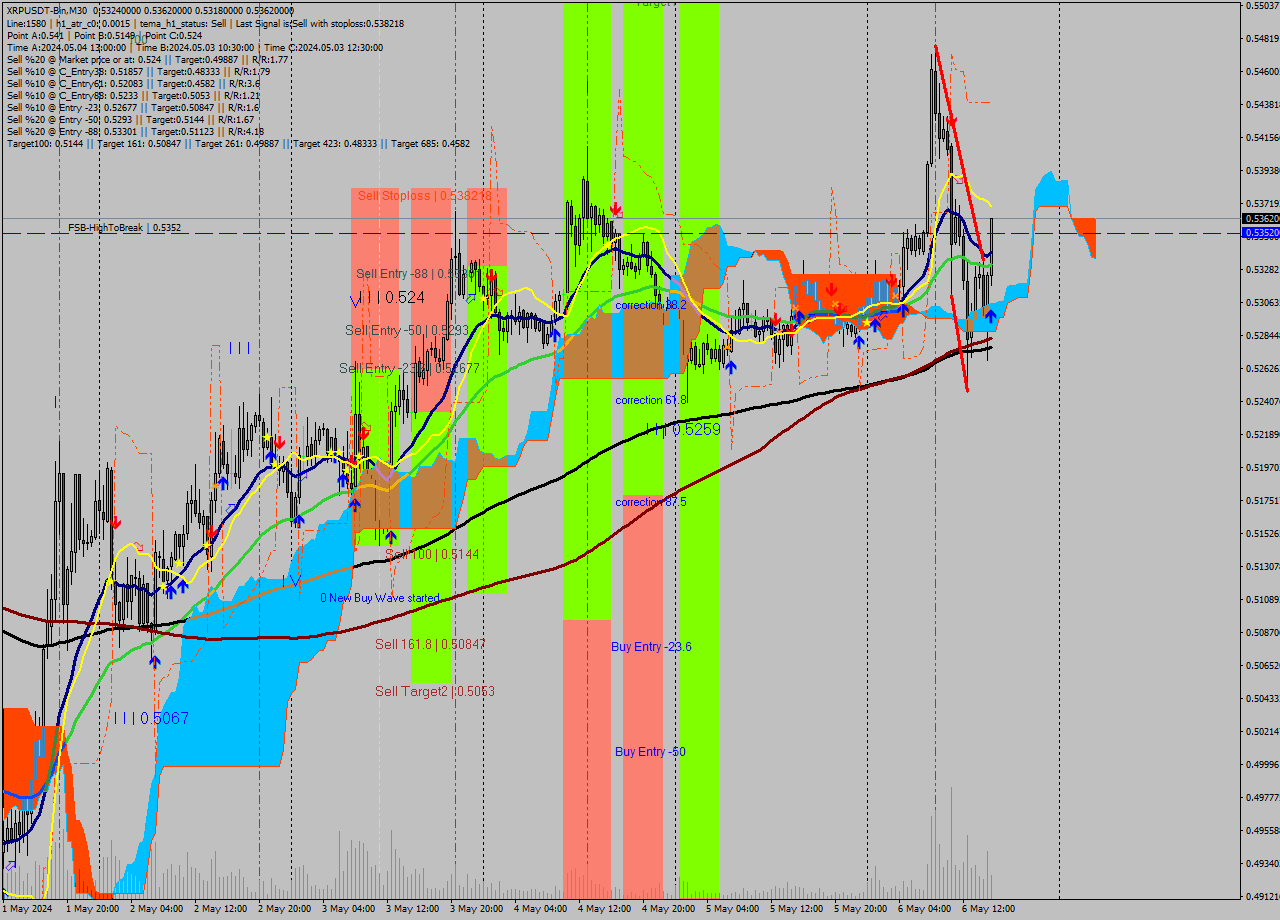Click the '0 New Buy Wave started' label
The image size is (1280, 920).
coord(380,598)
